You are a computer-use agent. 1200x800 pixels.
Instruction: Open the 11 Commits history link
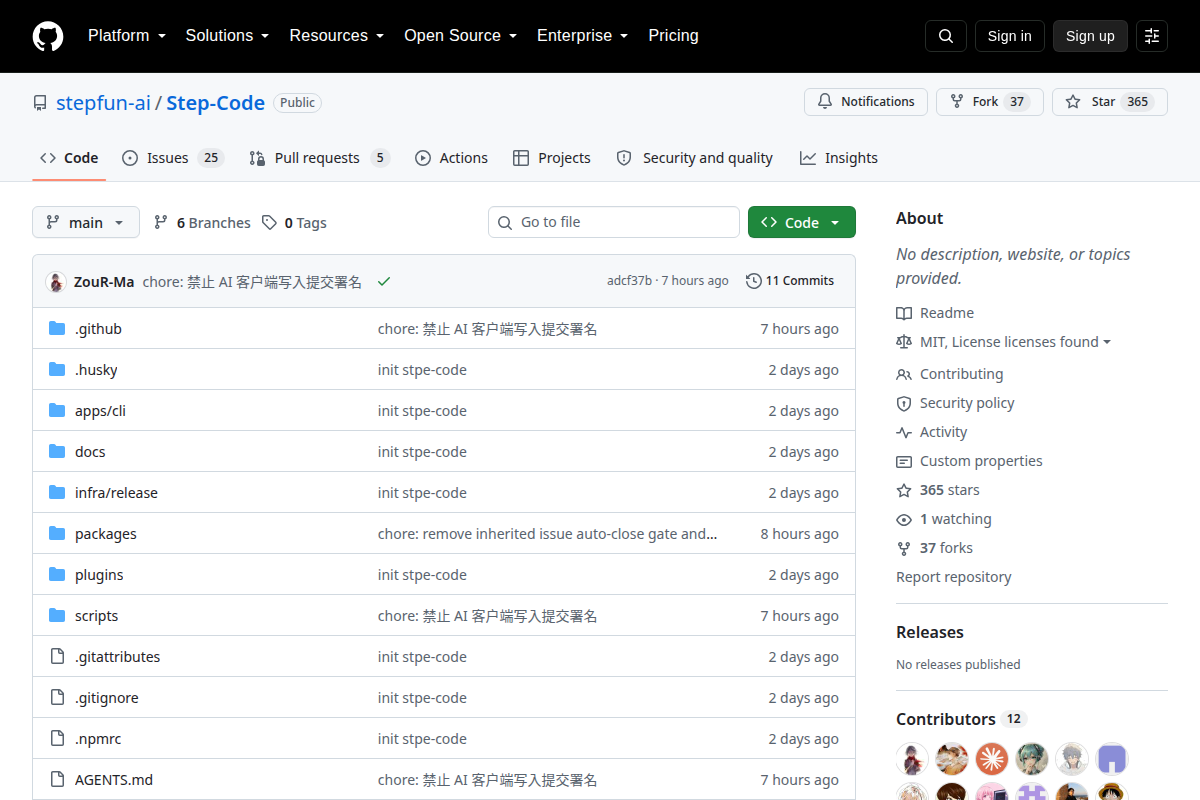790,281
